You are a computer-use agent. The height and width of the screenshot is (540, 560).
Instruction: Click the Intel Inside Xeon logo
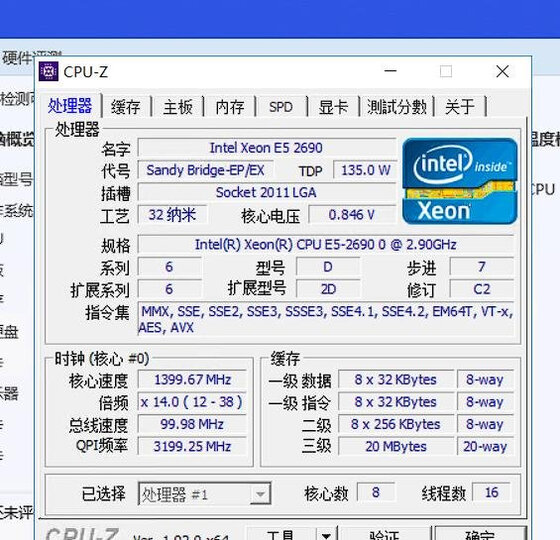460,181
